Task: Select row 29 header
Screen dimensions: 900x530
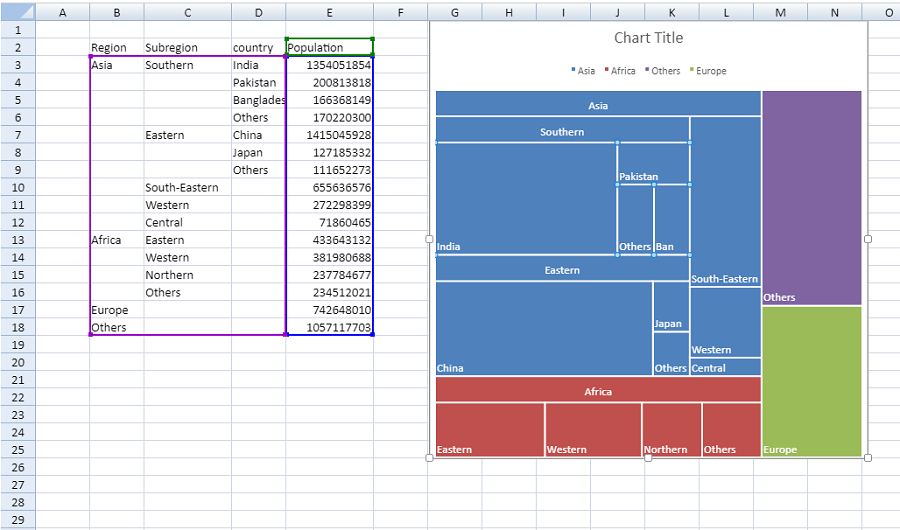Action: [x=17, y=520]
